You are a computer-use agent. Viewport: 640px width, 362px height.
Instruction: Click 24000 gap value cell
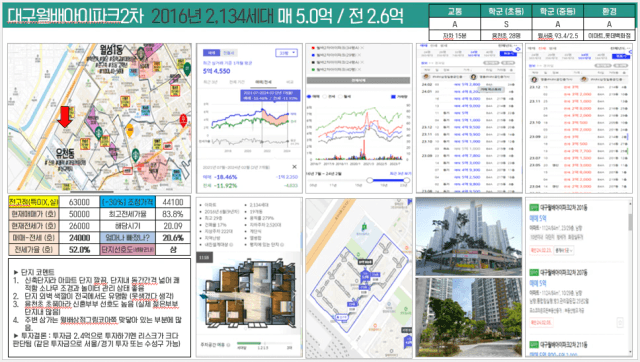click(x=79, y=238)
